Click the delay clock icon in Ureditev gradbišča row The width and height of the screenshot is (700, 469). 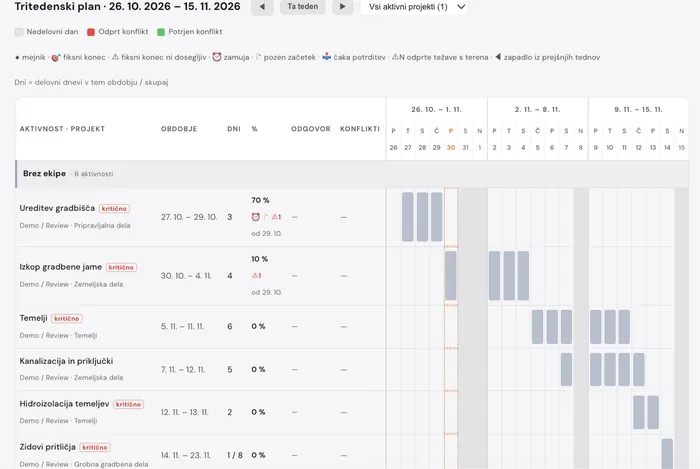tap(255, 217)
